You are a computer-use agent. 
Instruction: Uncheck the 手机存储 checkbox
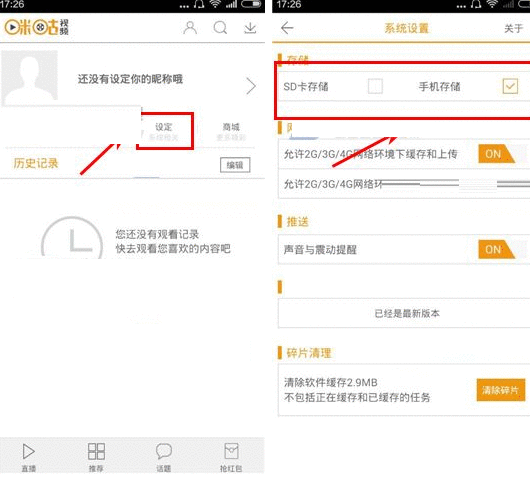point(510,86)
